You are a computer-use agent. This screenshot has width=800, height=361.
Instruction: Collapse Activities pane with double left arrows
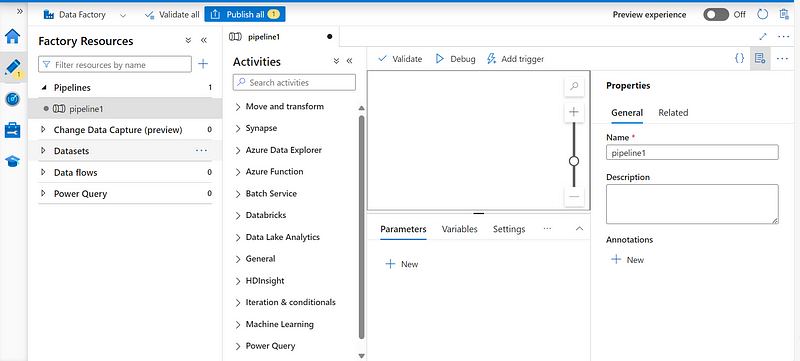[349, 61]
